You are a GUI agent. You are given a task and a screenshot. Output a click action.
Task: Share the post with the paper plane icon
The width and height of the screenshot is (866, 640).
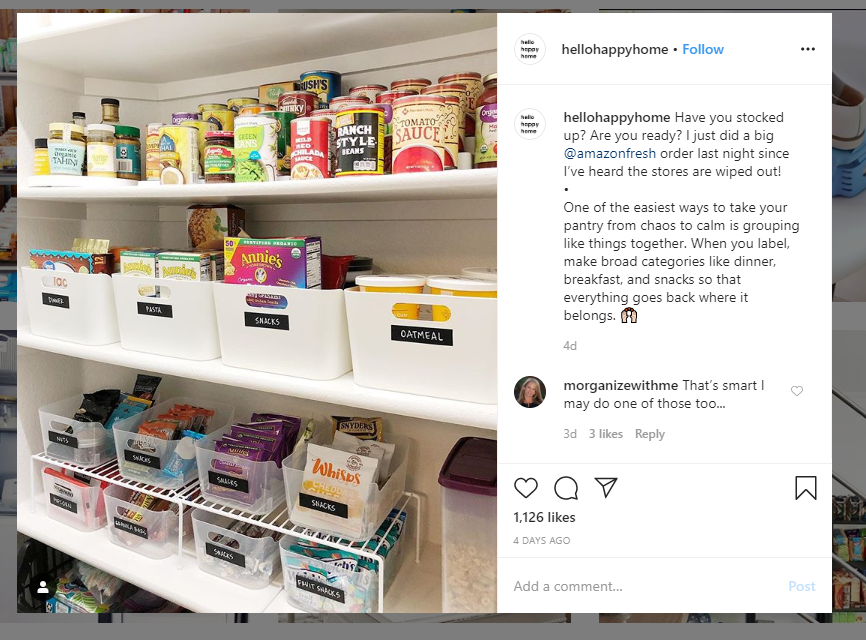click(606, 488)
